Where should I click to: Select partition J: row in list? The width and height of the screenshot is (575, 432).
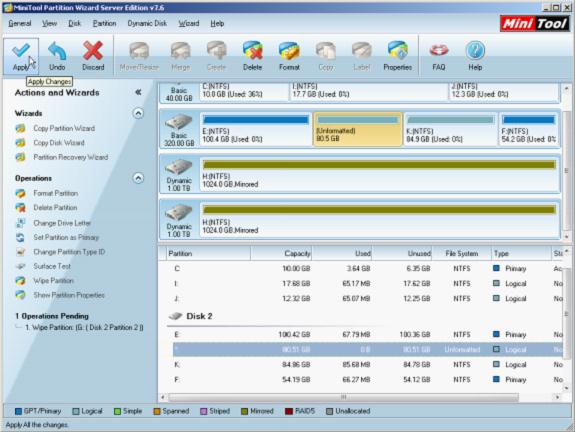(367, 299)
